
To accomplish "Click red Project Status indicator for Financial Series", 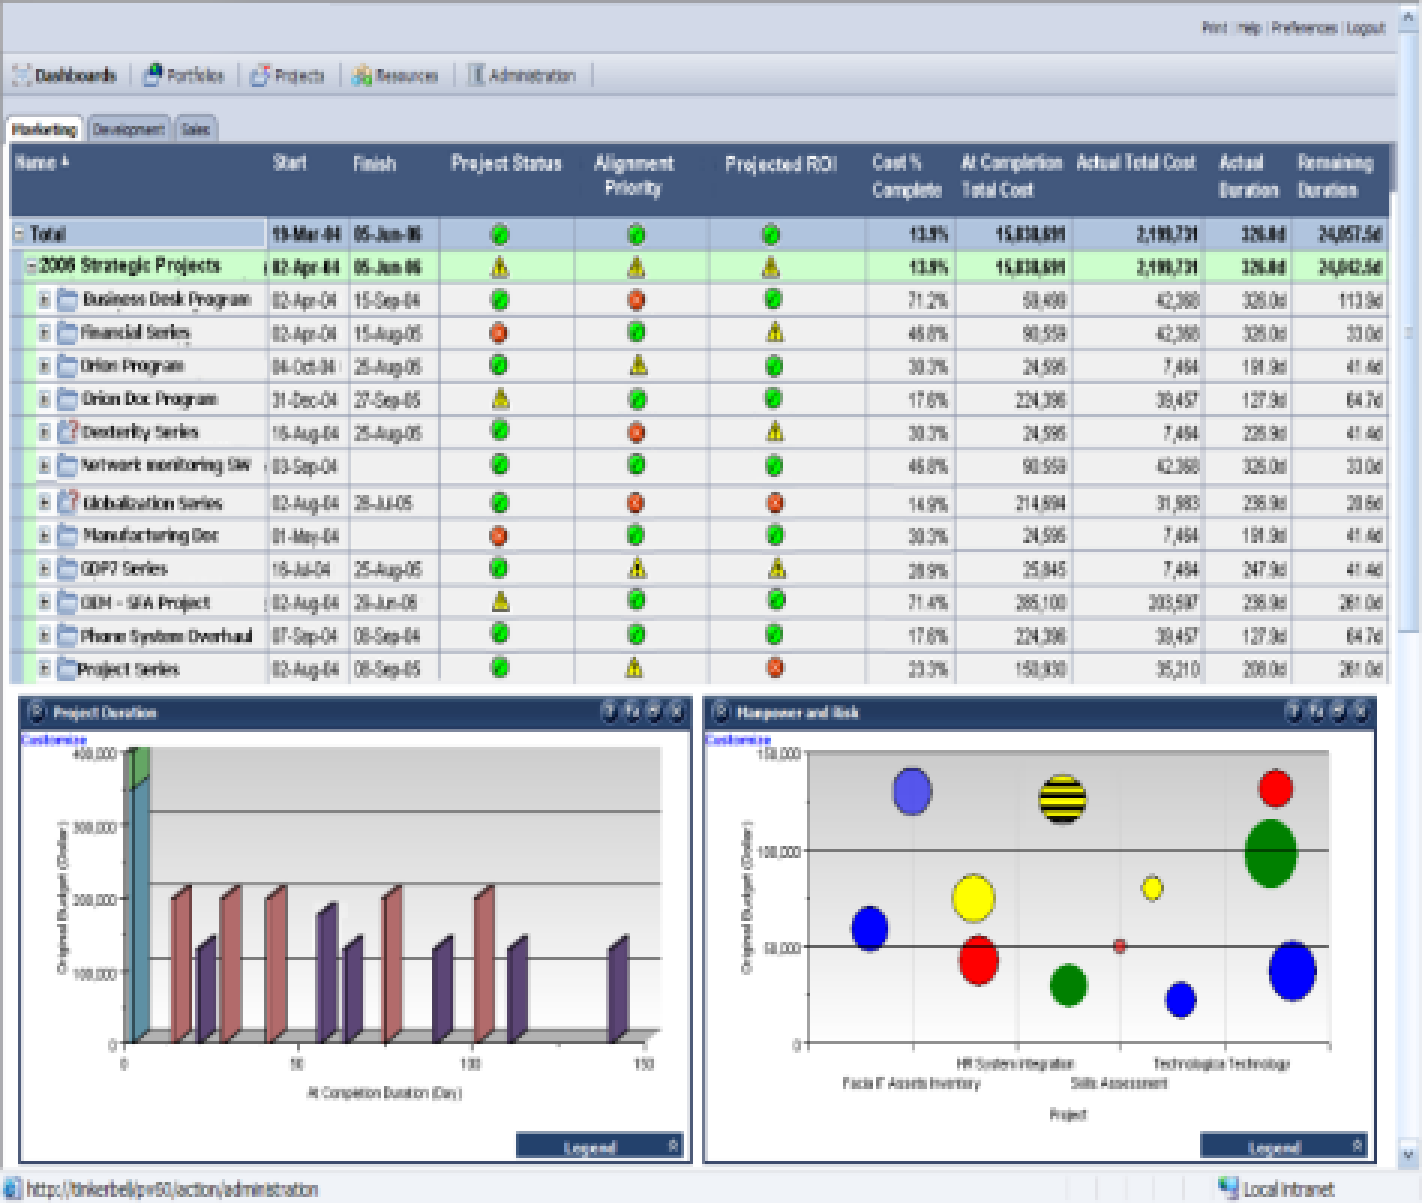I will 499,333.
